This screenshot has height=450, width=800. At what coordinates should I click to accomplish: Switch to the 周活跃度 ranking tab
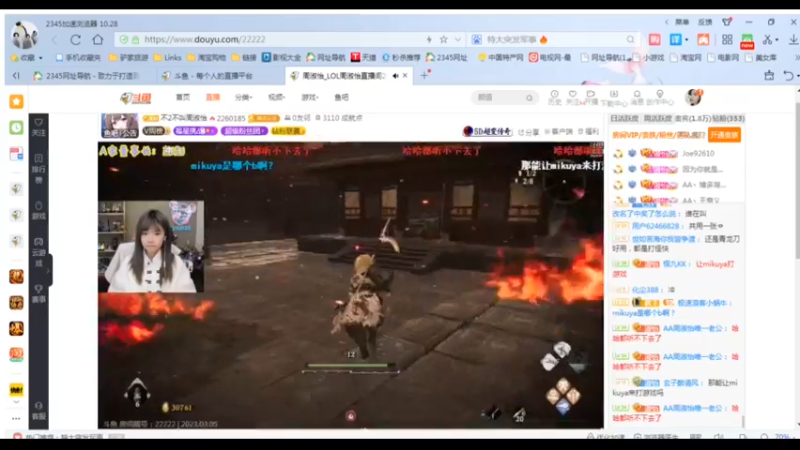pyautogui.click(x=658, y=118)
